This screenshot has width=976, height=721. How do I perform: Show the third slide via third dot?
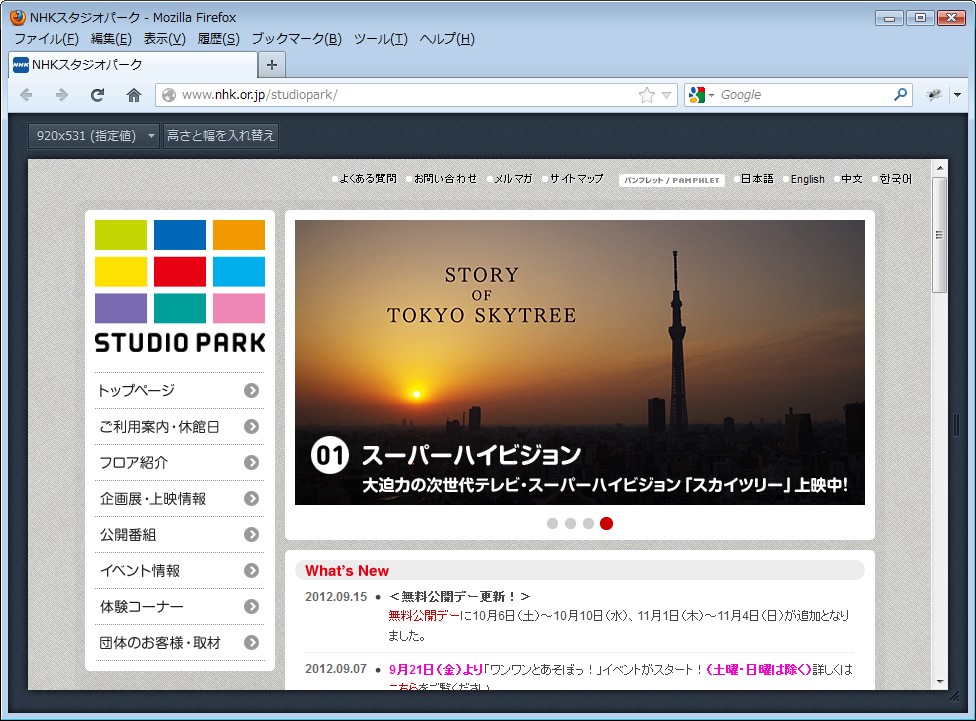coord(588,524)
